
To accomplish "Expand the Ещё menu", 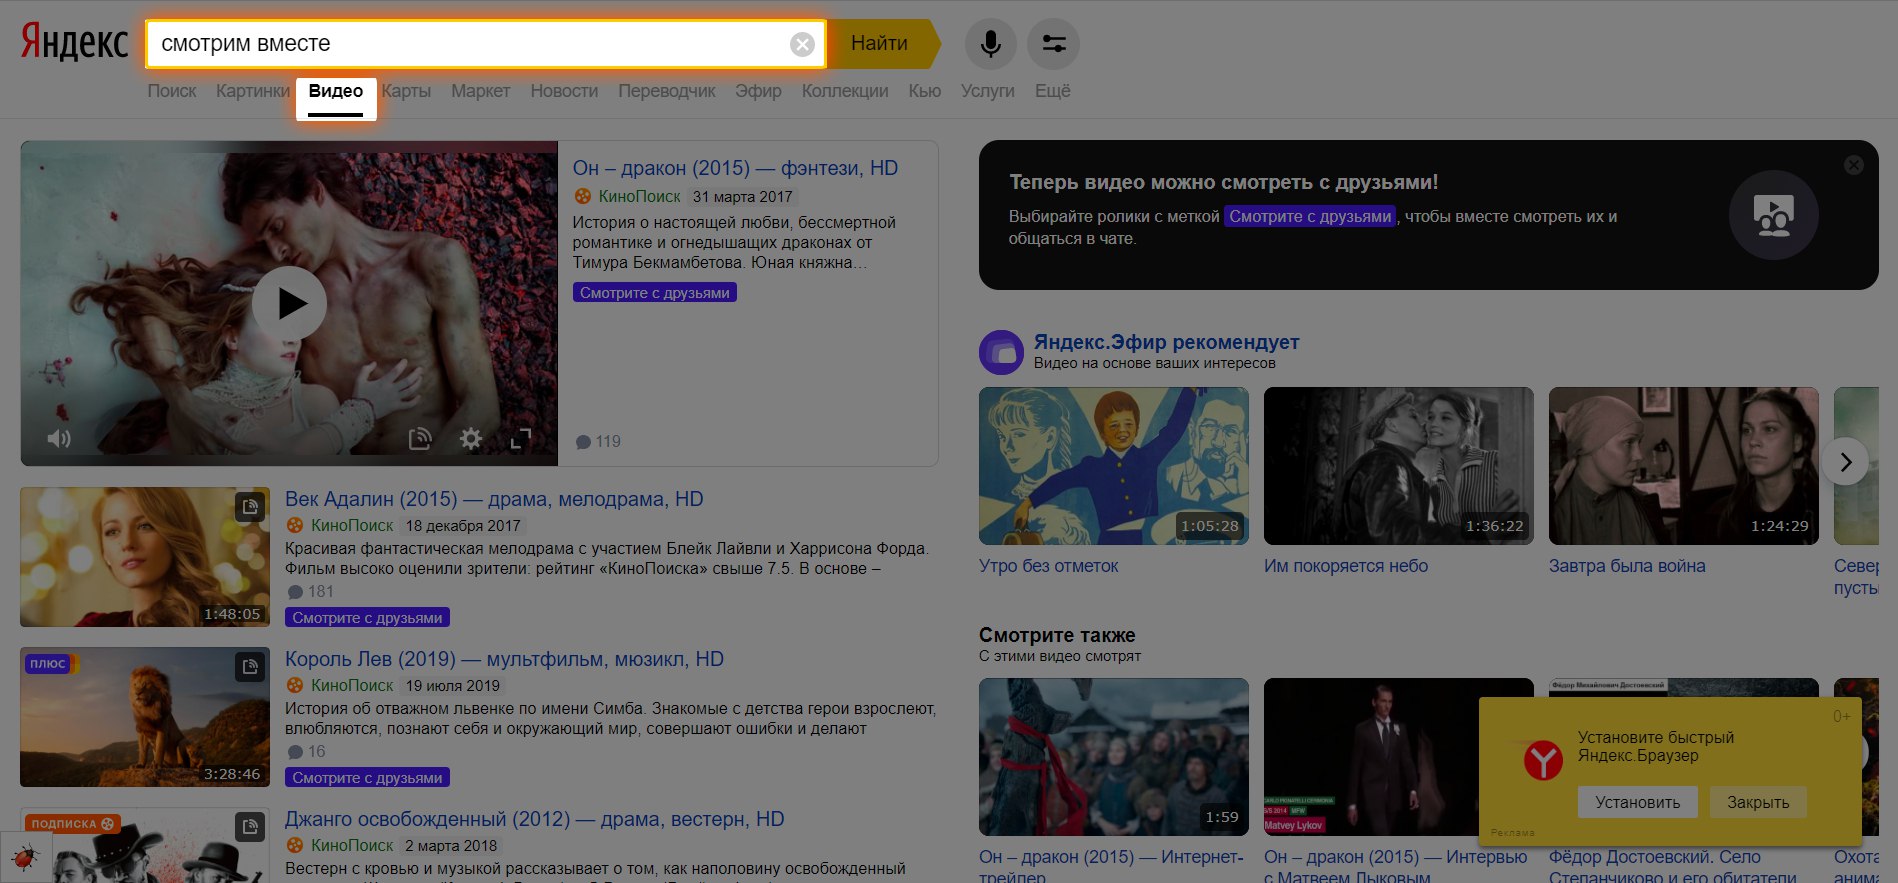I will [1052, 91].
